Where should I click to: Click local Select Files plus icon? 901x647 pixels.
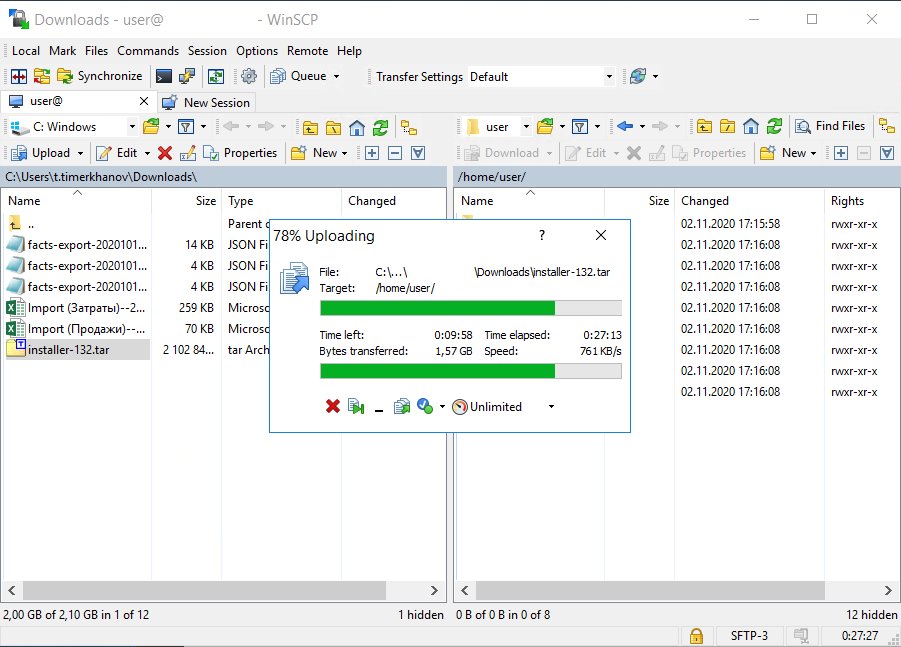point(372,153)
